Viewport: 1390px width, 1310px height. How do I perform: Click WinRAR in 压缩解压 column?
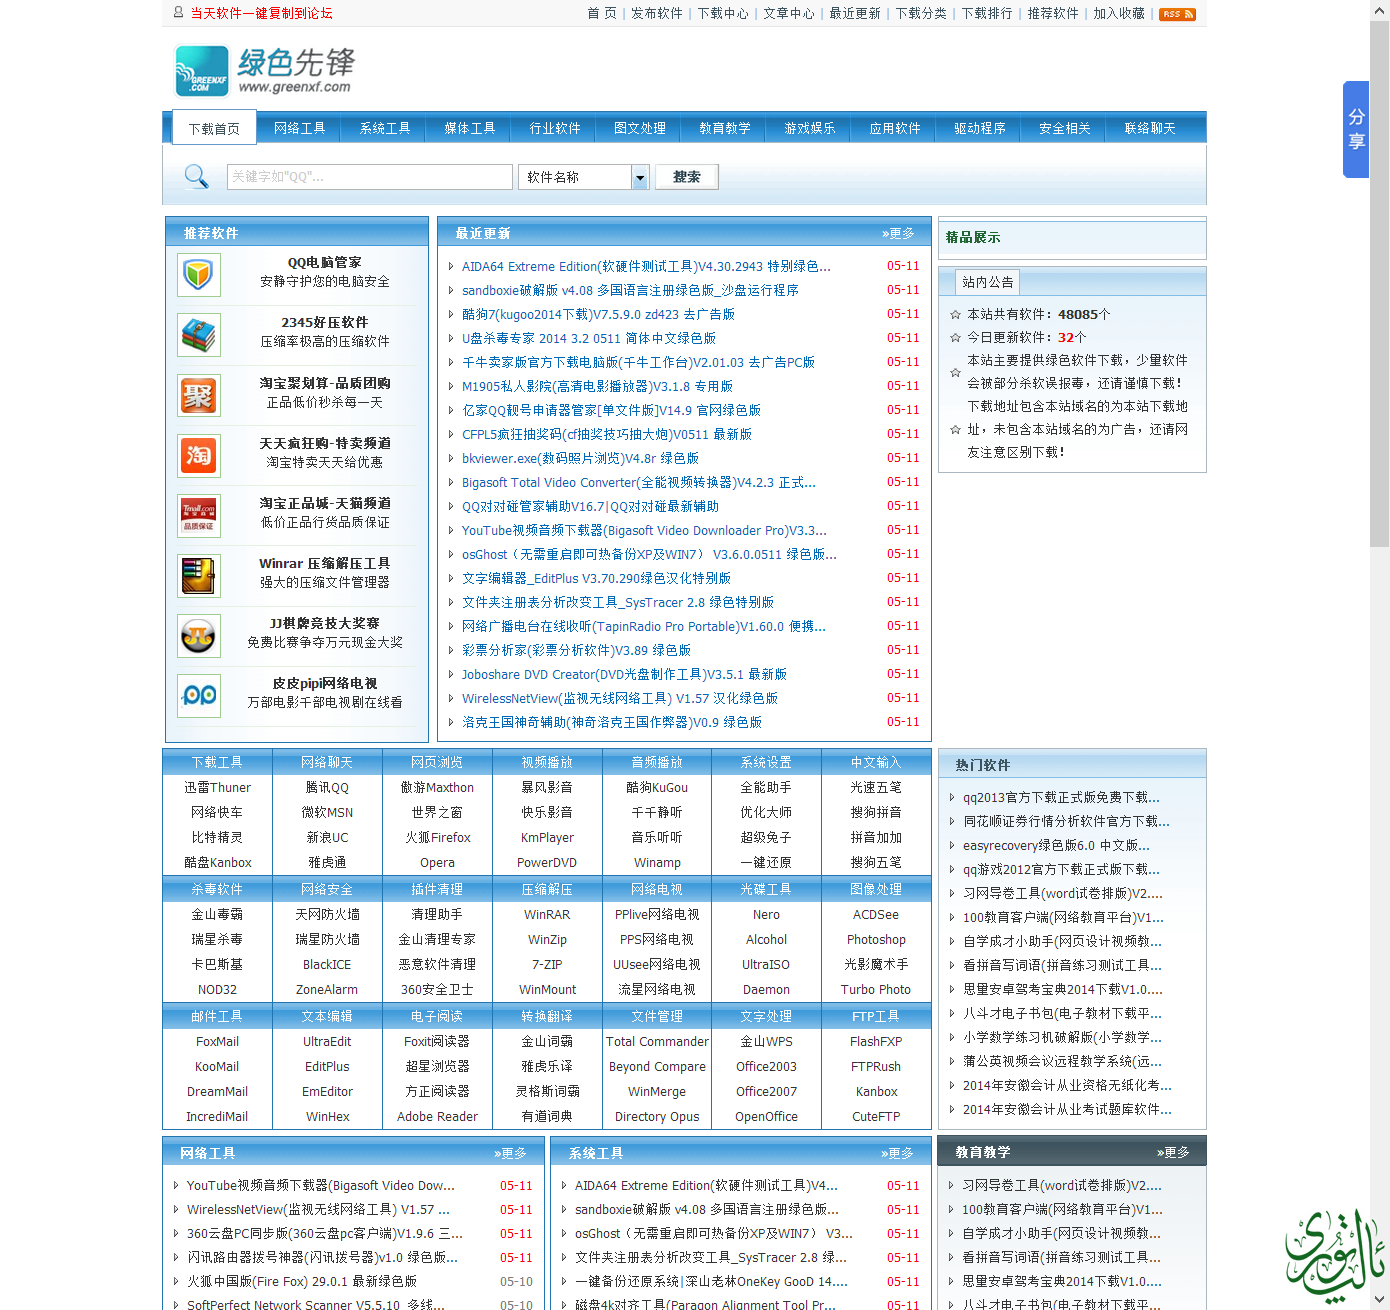tap(547, 914)
